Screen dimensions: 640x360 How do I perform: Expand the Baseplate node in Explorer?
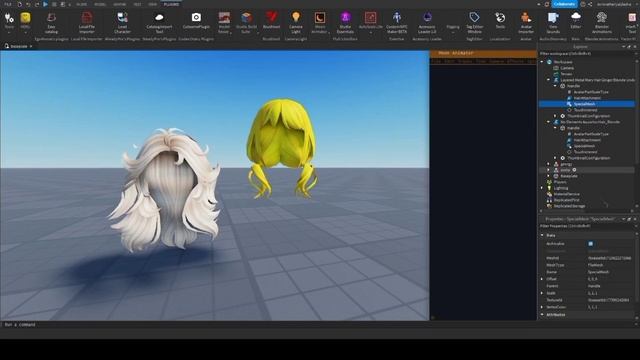pyautogui.click(x=549, y=176)
